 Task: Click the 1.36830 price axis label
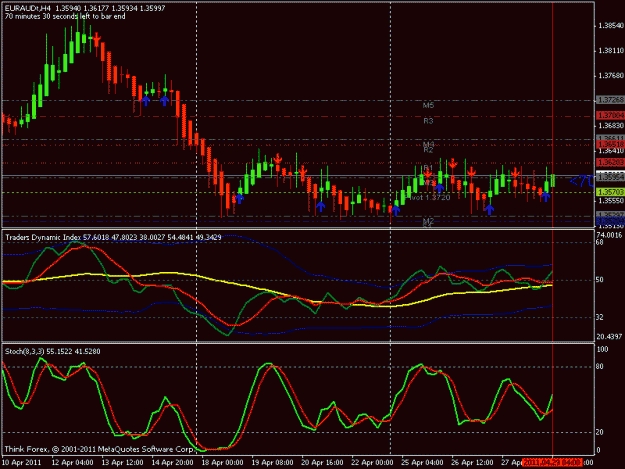click(x=610, y=126)
